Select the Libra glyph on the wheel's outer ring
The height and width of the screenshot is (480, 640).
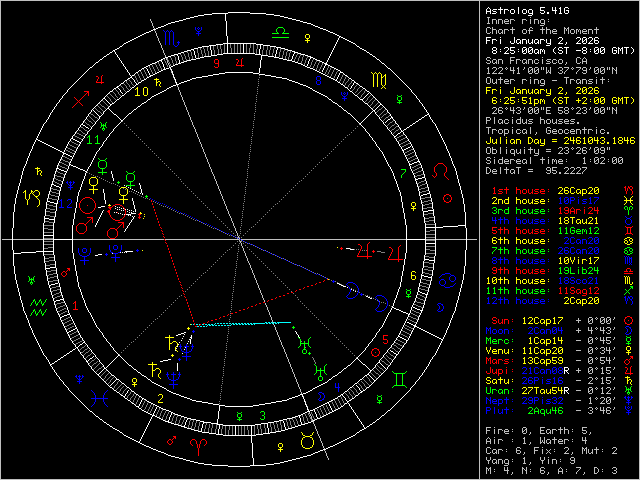(281, 32)
